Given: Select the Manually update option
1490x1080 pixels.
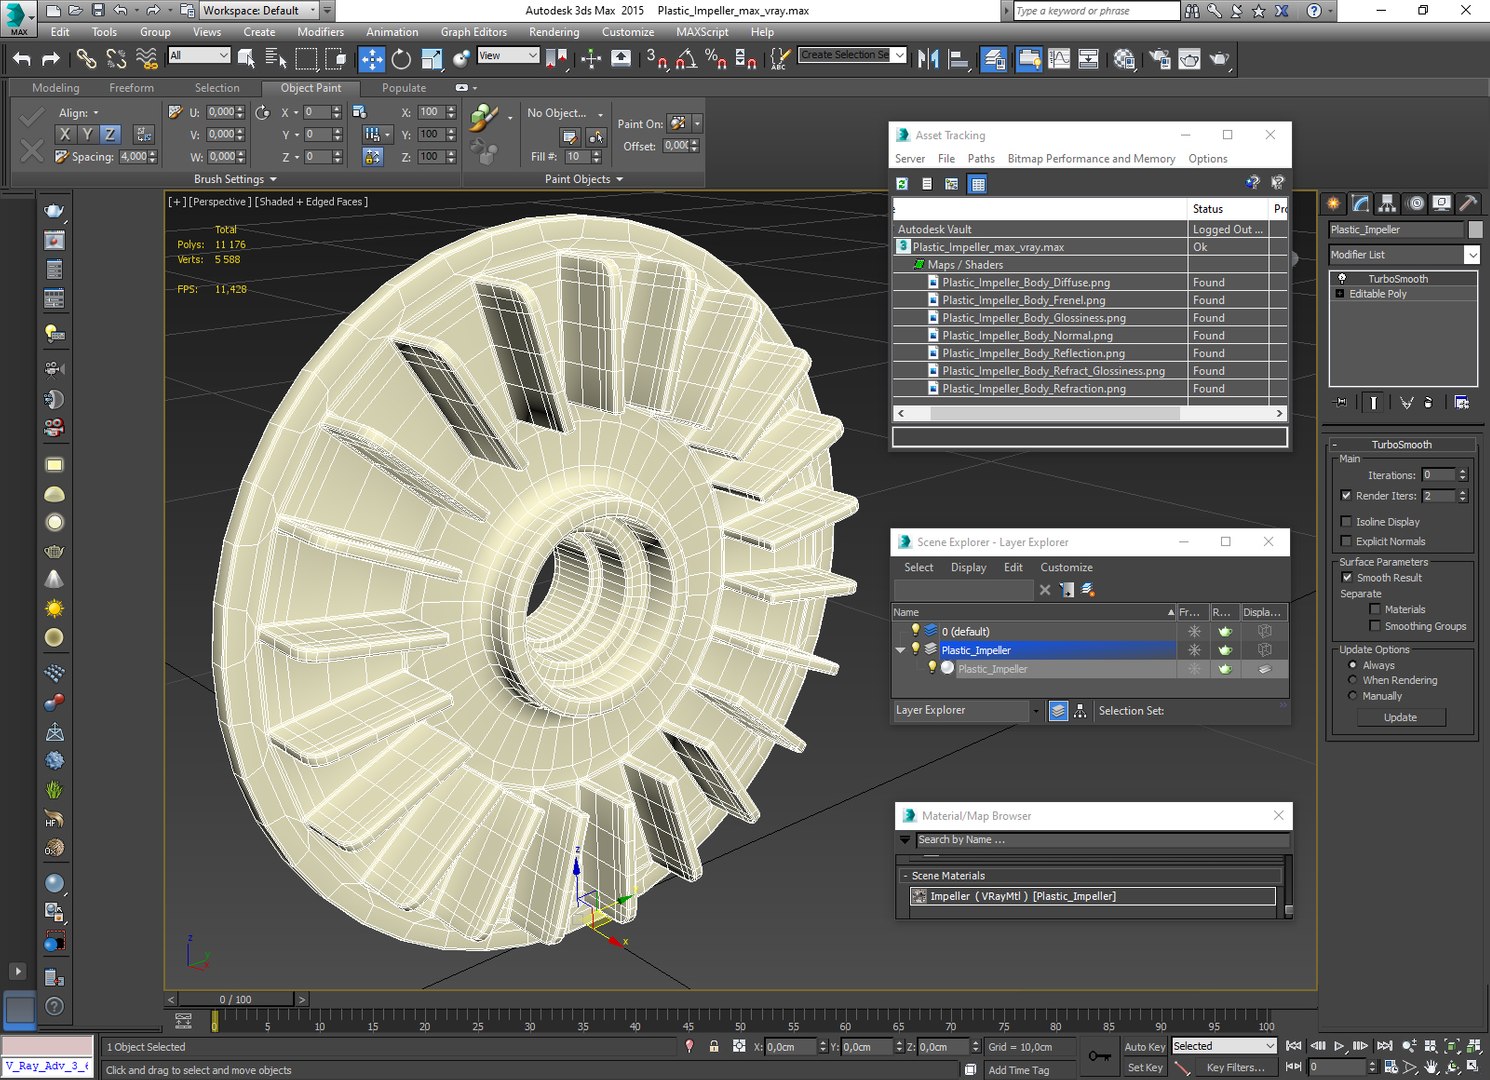Looking at the screenshot, I should [1353, 696].
